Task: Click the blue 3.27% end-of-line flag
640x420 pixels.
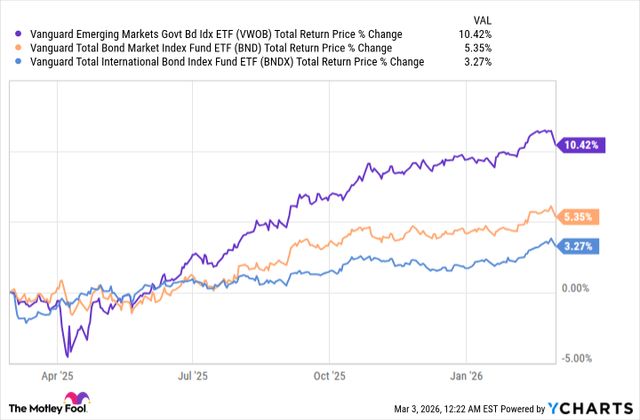Action: pos(578,246)
